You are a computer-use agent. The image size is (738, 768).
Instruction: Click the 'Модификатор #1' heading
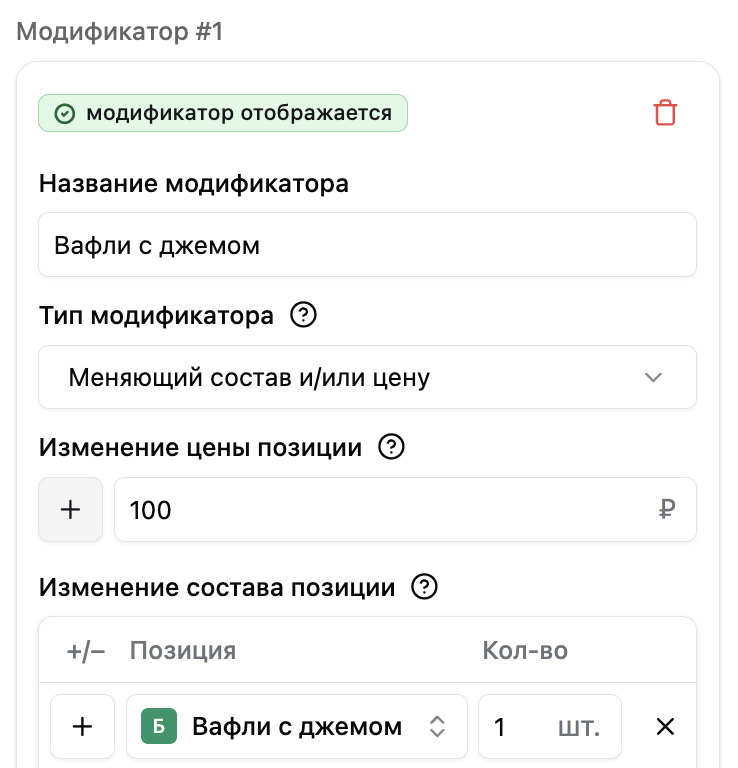[119, 32]
